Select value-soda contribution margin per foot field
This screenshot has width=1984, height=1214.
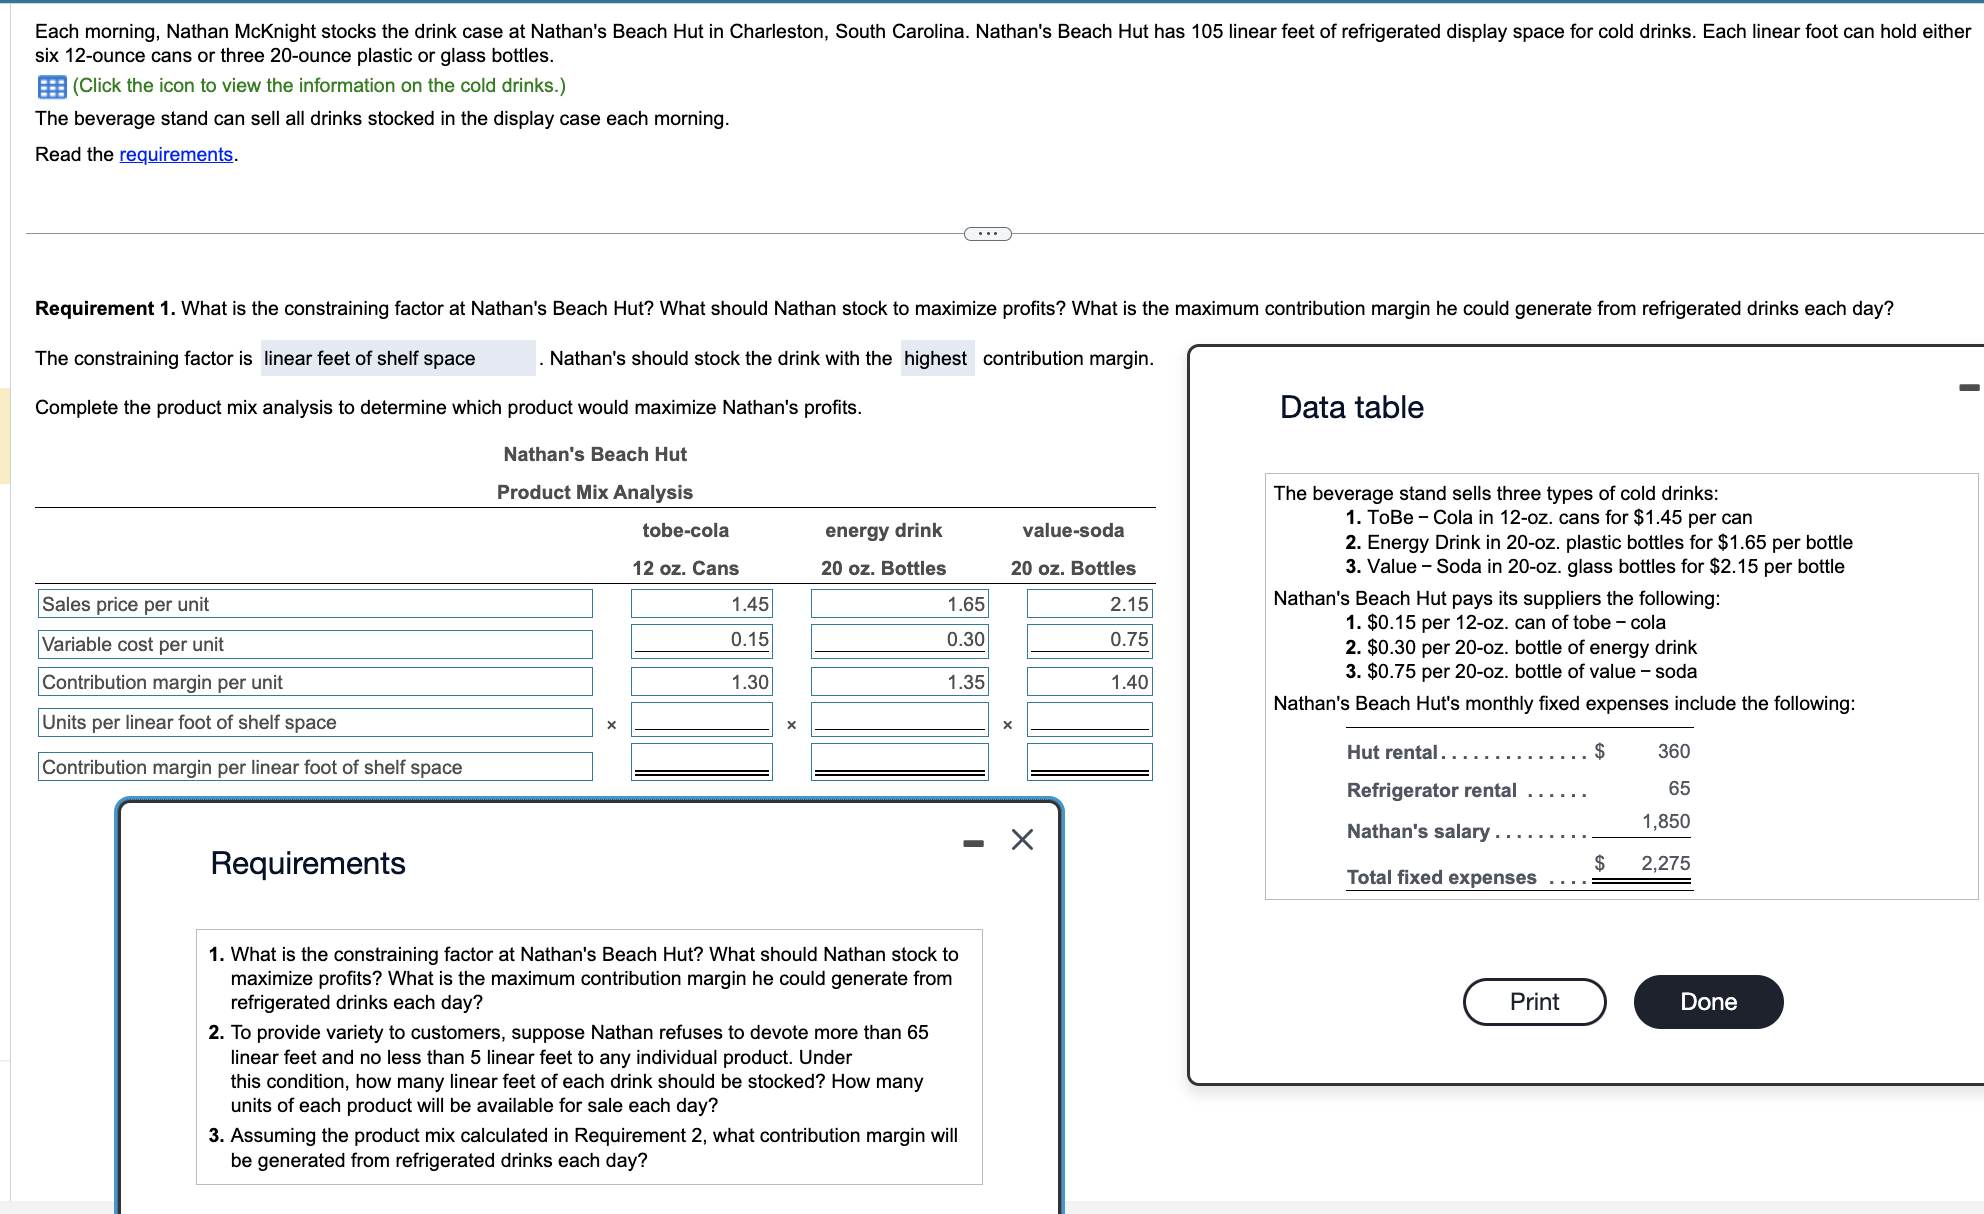(x=1089, y=761)
